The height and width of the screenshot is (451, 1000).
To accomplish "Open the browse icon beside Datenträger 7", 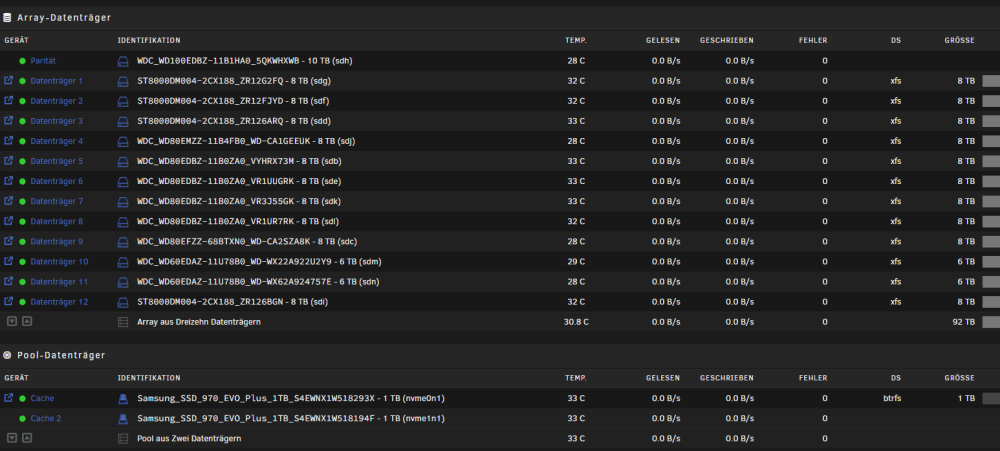I will click(x=8, y=201).
